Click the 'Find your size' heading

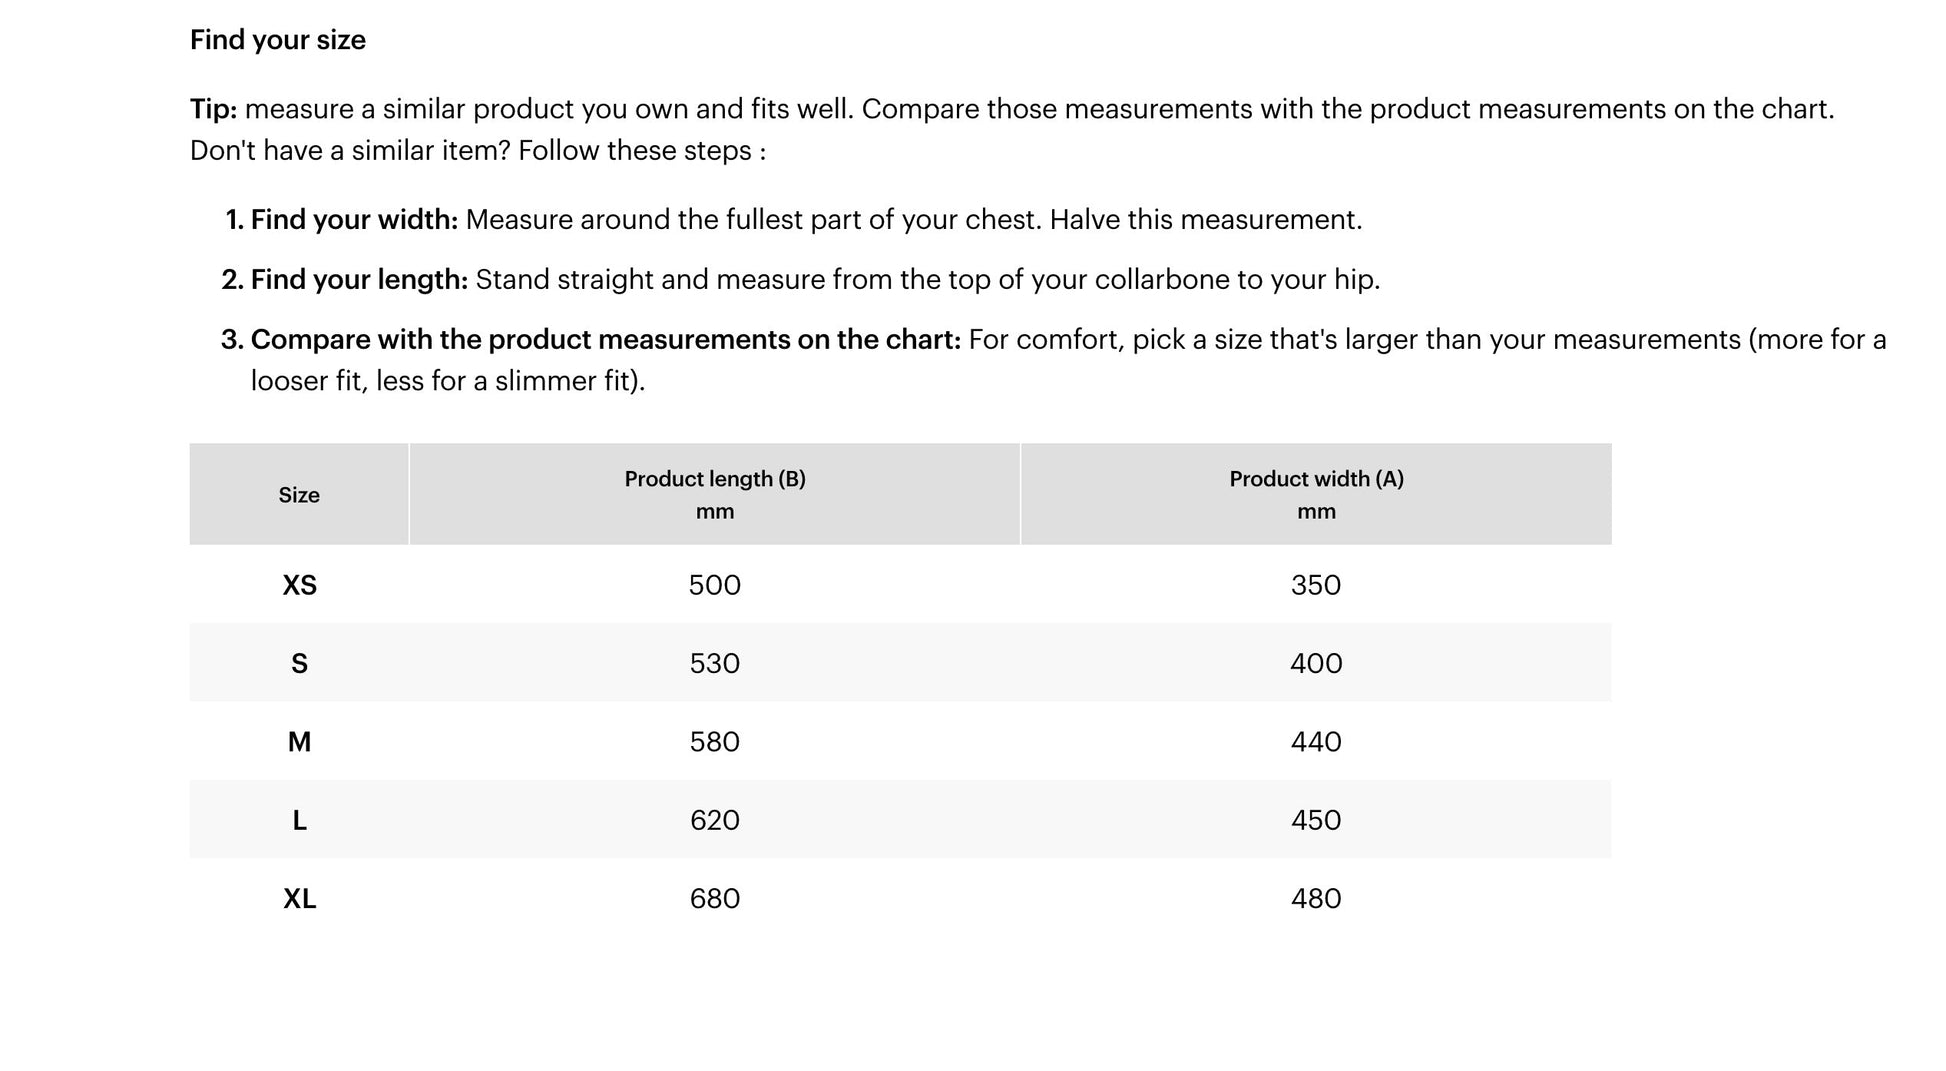[278, 40]
